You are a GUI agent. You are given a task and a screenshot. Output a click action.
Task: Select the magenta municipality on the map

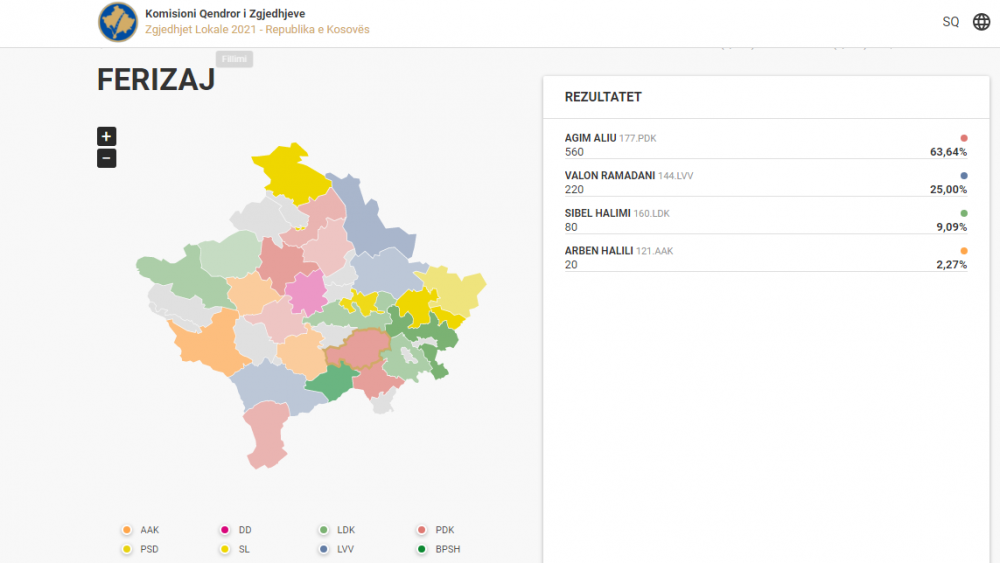click(x=306, y=293)
